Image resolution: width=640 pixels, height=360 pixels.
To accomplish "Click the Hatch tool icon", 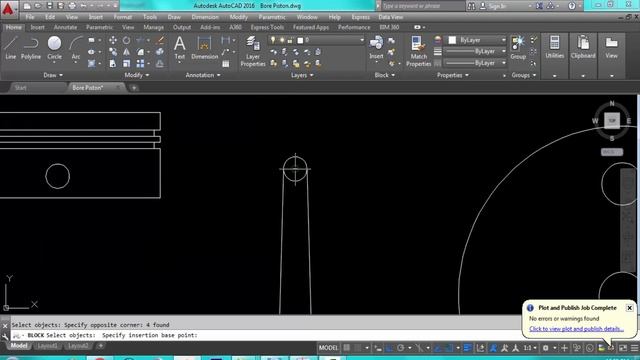I will pos(91,64).
